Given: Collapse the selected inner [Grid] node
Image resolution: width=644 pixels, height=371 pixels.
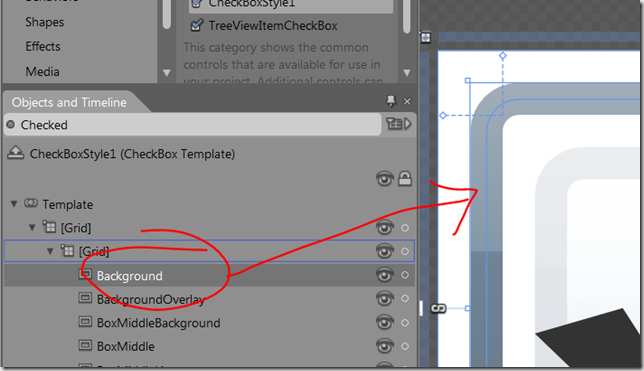Looking at the screenshot, I should point(50,251).
